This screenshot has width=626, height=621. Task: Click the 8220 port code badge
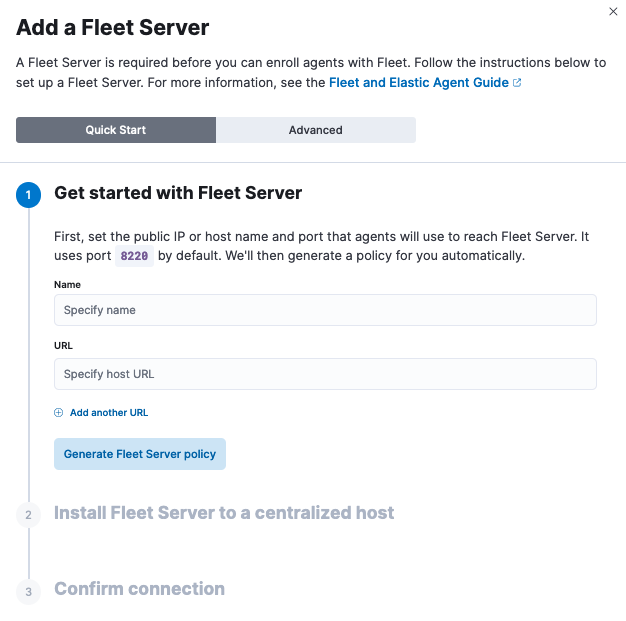[x=134, y=256]
